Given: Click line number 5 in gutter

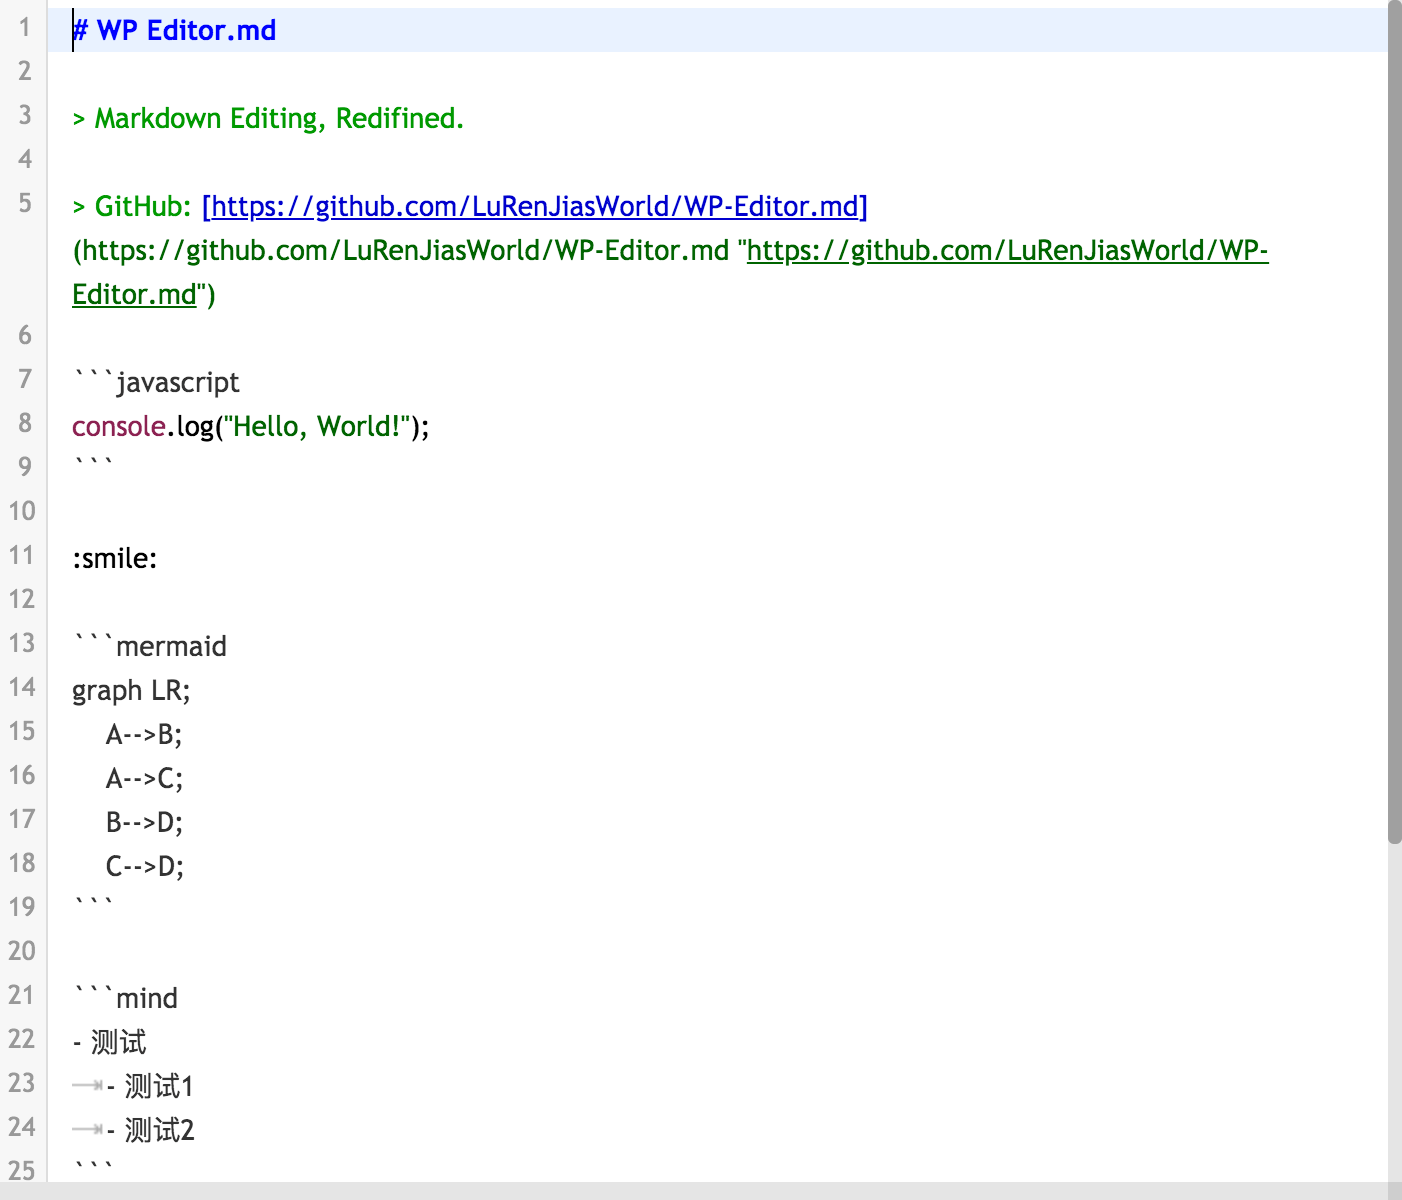Looking at the screenshot, I should (24, 203).
